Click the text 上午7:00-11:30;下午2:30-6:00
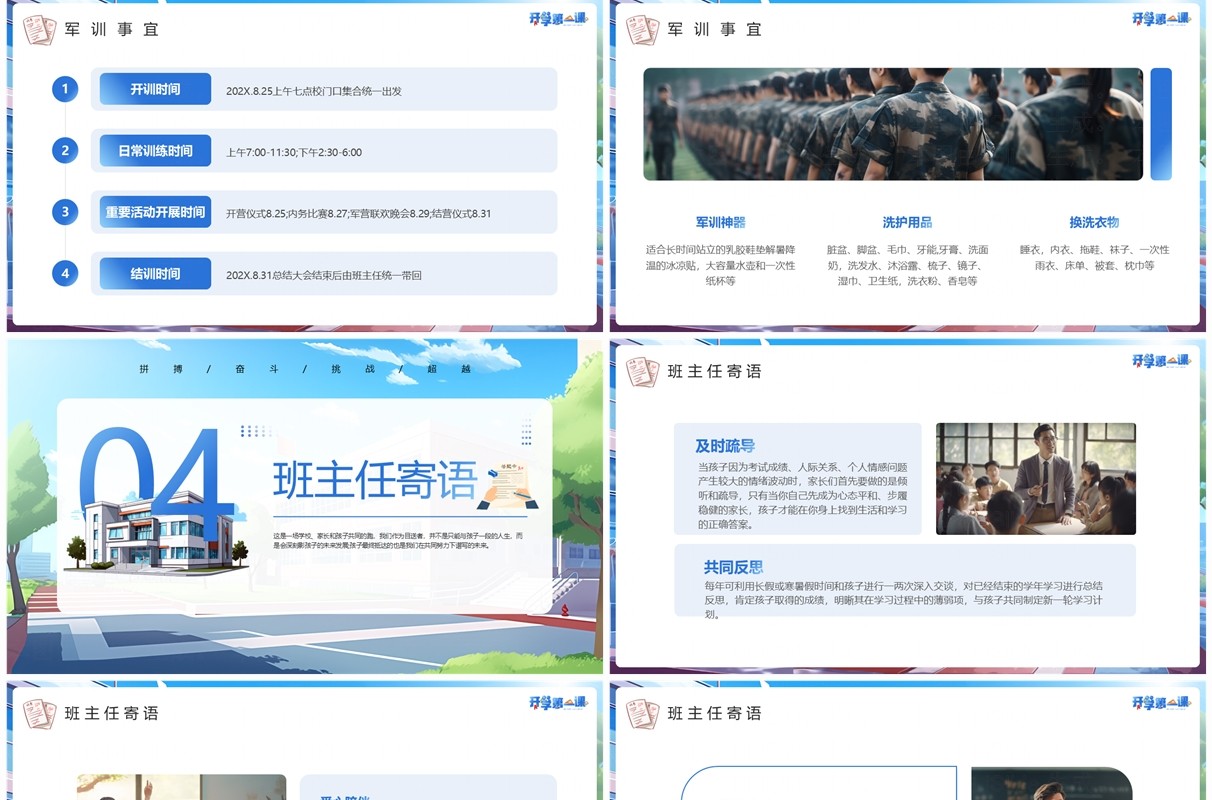1212x800 pixels. pyautogui.click(x=294, y=153)
